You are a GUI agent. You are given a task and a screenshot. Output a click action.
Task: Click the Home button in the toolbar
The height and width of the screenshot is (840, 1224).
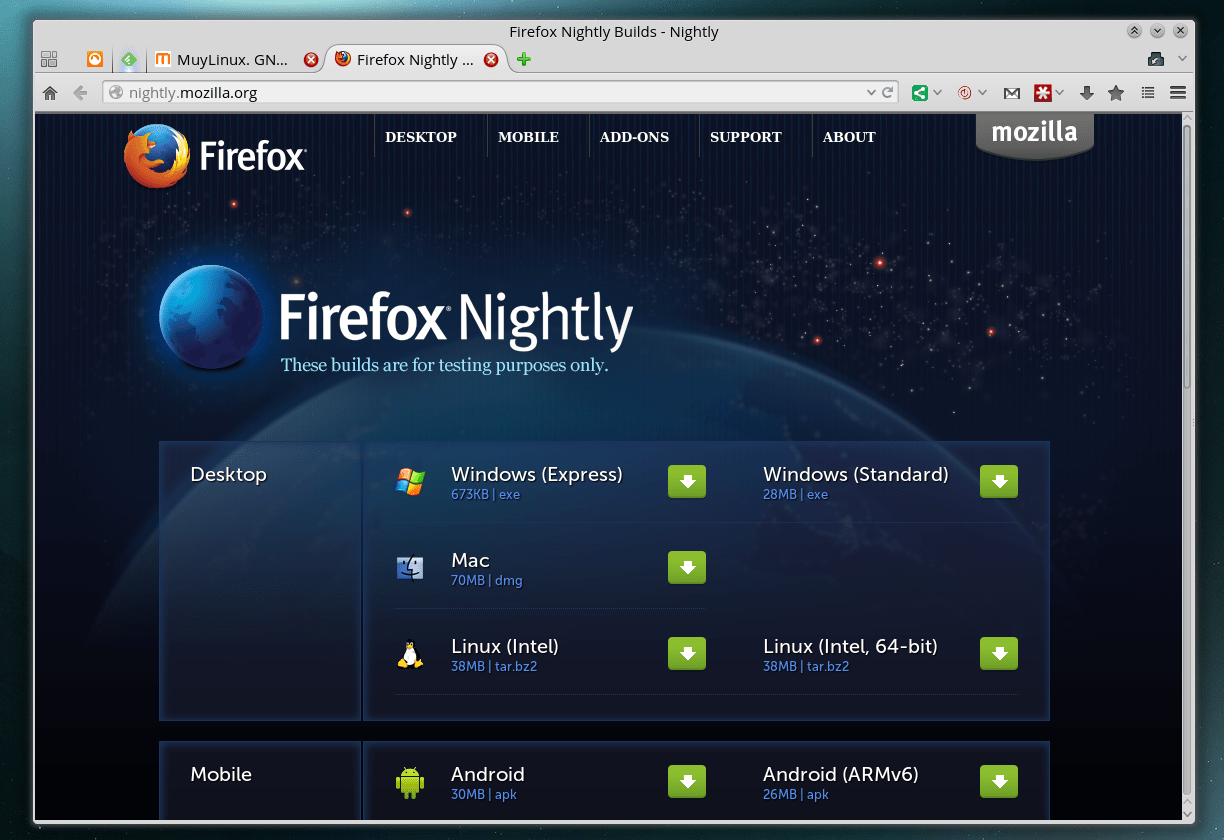coord(50,93)
